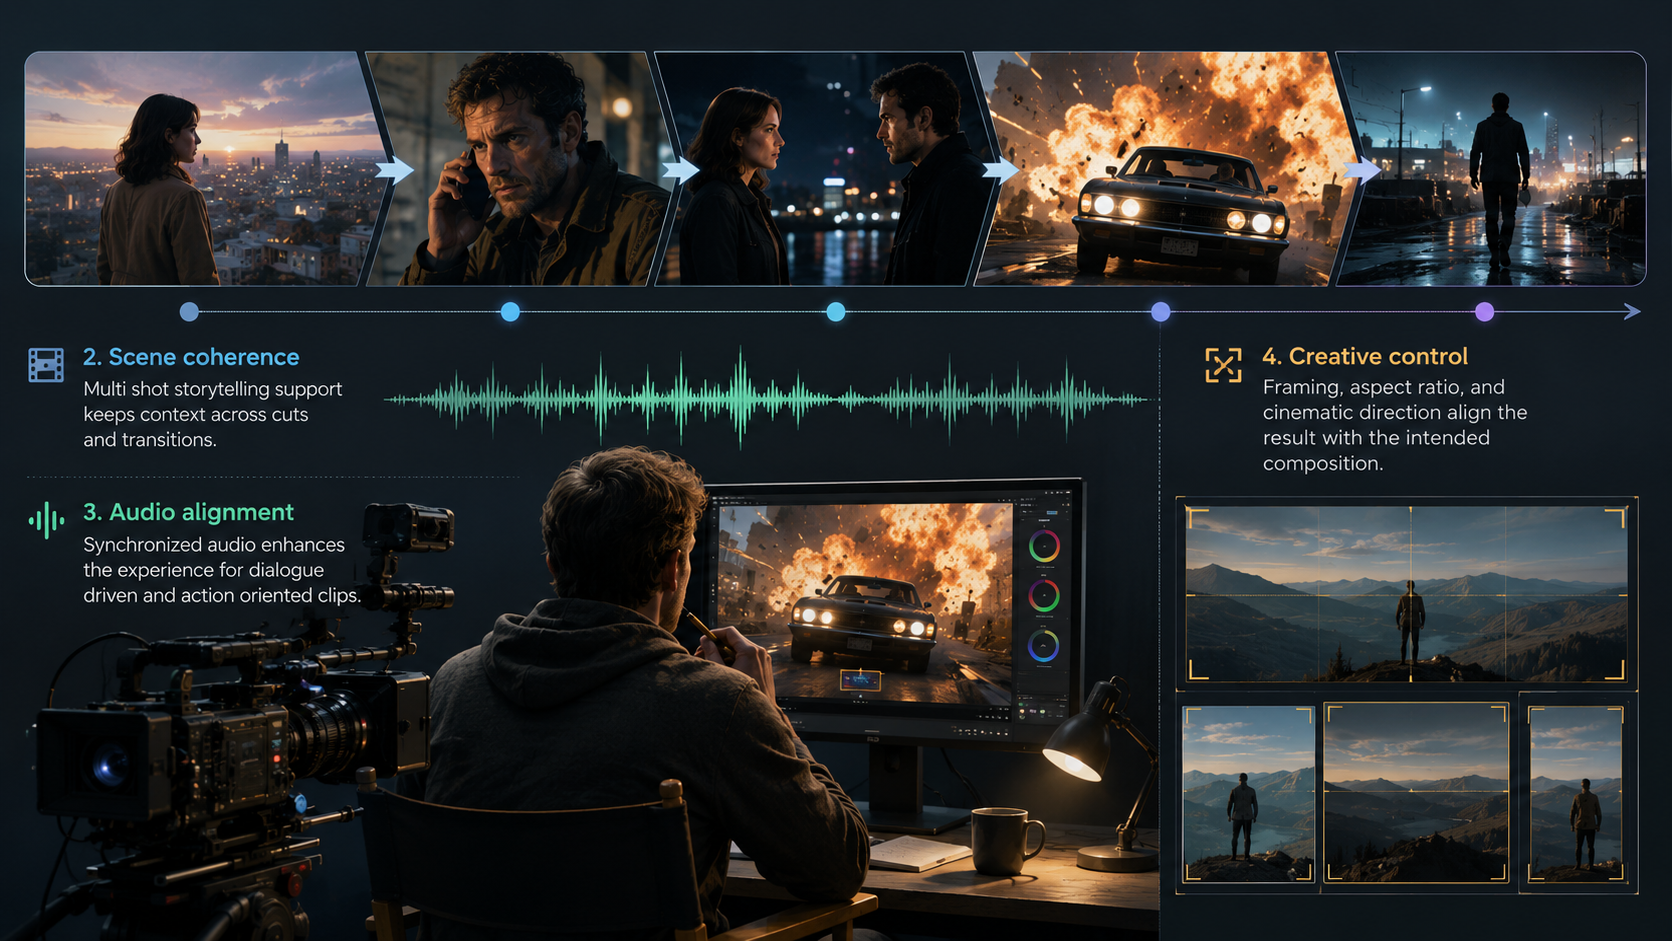Select the bottom color wheel on the editing monitor
1672x941 pixels.
(1044, 646)
